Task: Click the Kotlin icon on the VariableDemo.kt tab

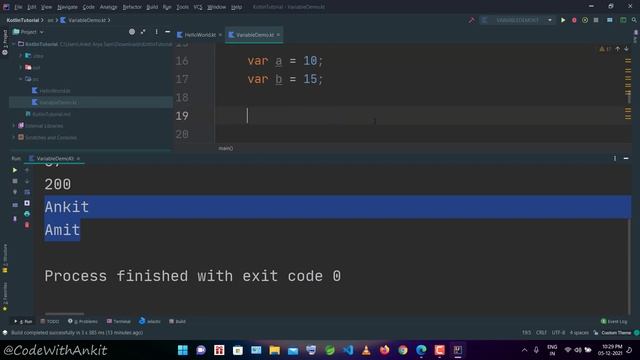Action: 231,35
